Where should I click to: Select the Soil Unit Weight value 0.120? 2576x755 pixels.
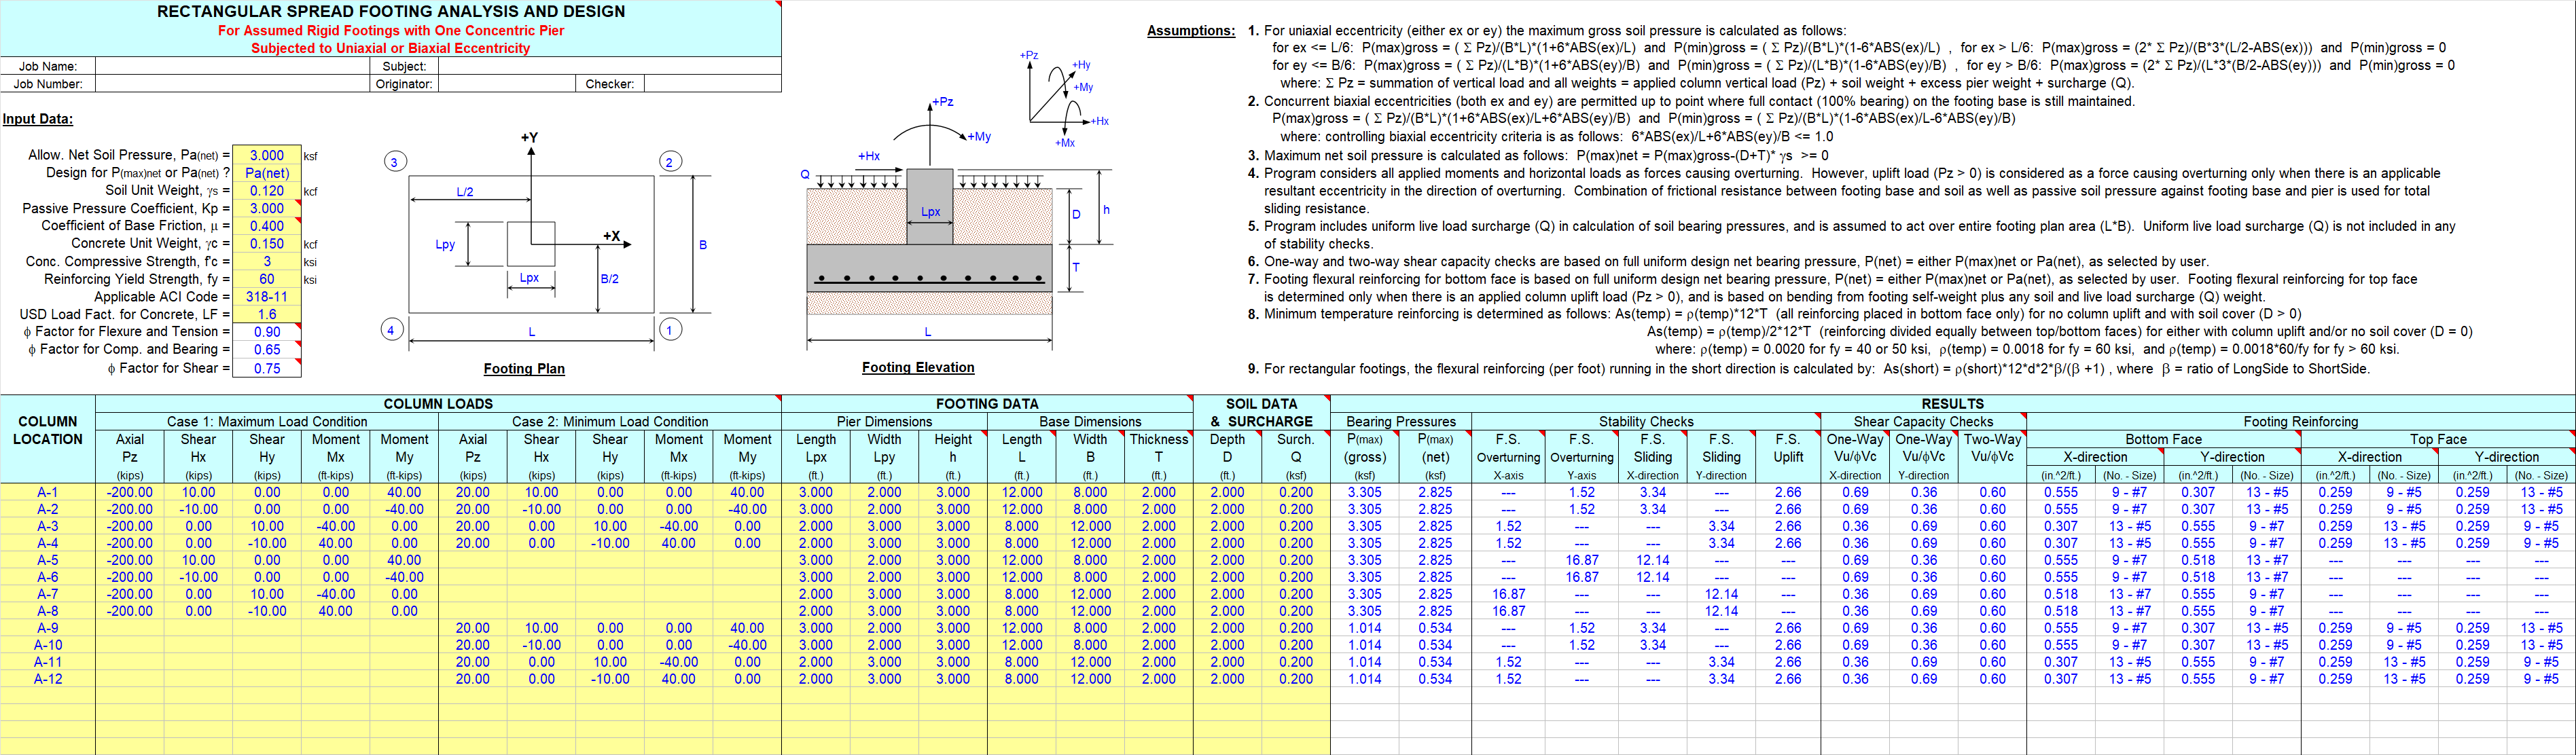267,190
